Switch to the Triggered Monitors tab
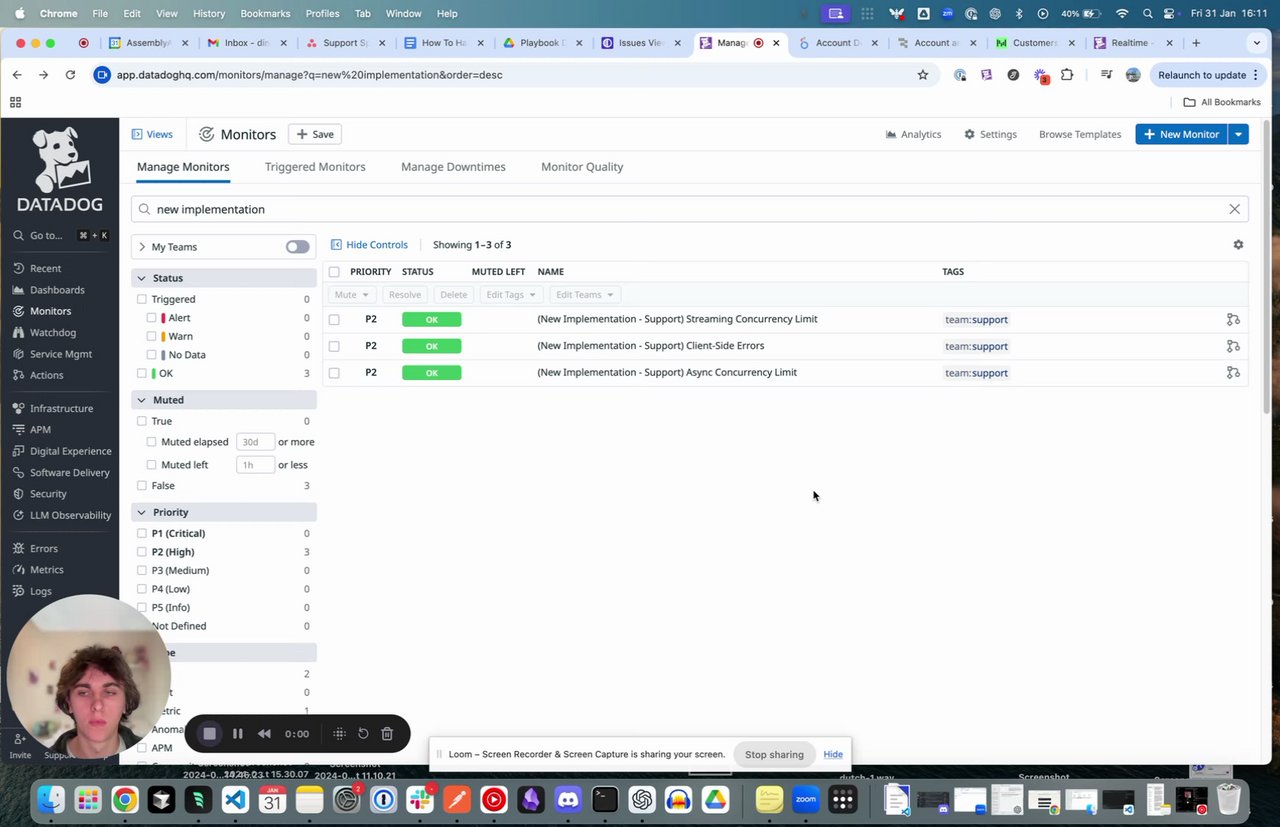Image resolution: width=1280 pixels, height=827 pixels. (x=315, y=167)
